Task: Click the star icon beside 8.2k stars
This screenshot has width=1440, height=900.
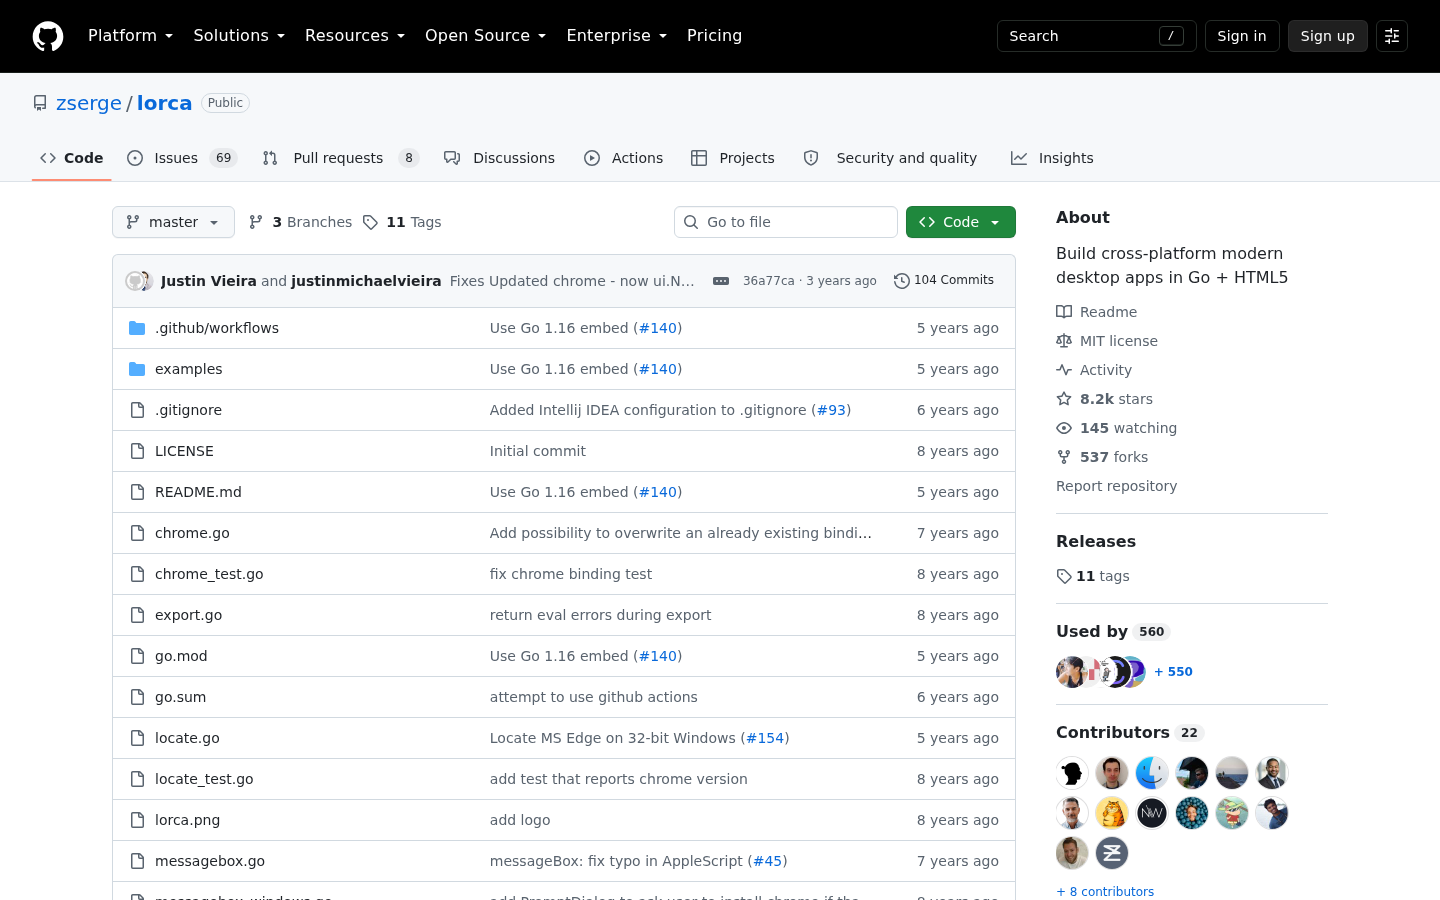Action: coord(1064,399)
